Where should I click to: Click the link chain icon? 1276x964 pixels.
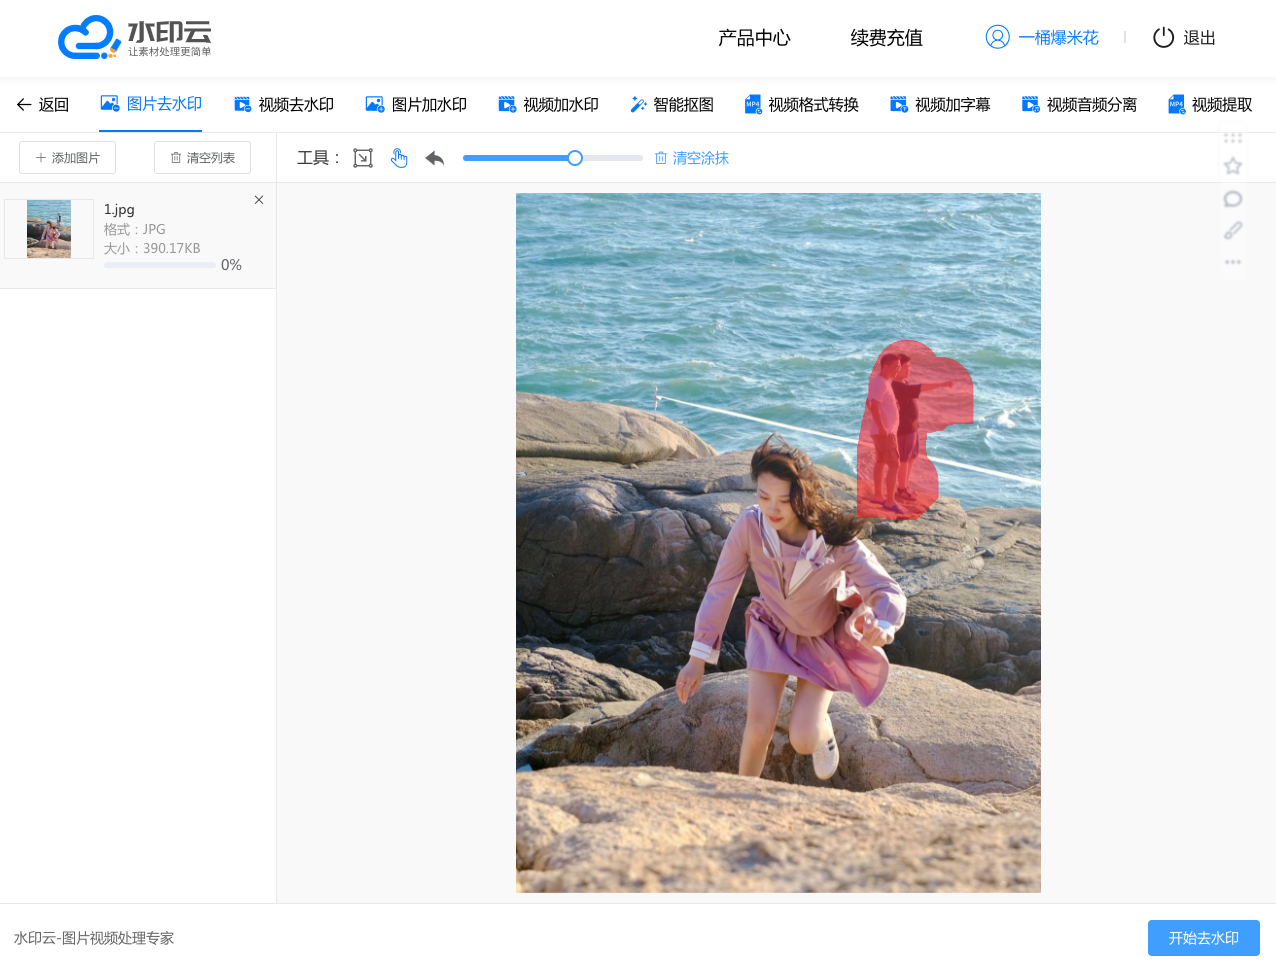pyautogui.click(x=1233, y=231)
